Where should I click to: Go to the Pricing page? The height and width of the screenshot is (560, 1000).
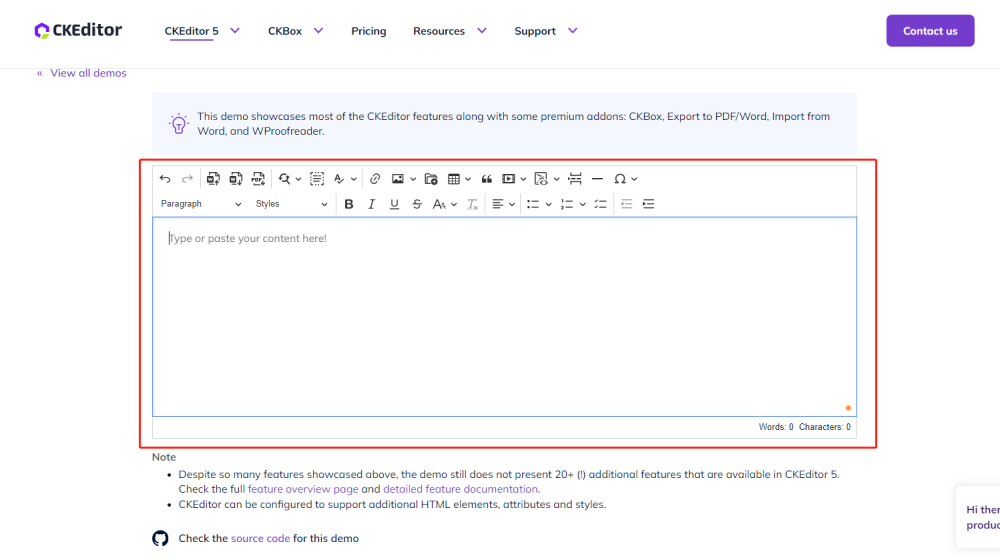(369, 31)
